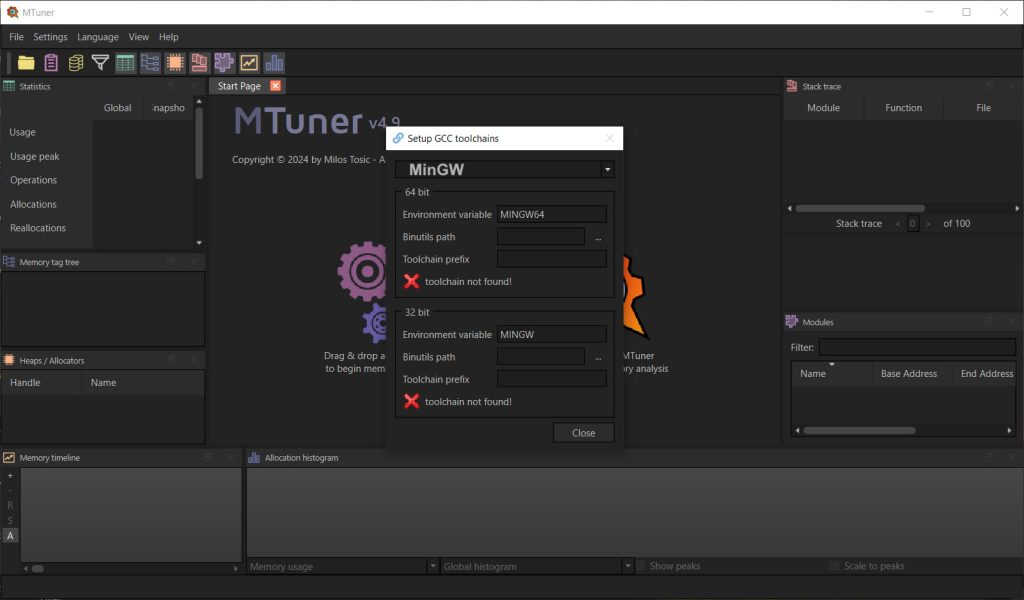Open the Help menu

click(x=168, y=37)
